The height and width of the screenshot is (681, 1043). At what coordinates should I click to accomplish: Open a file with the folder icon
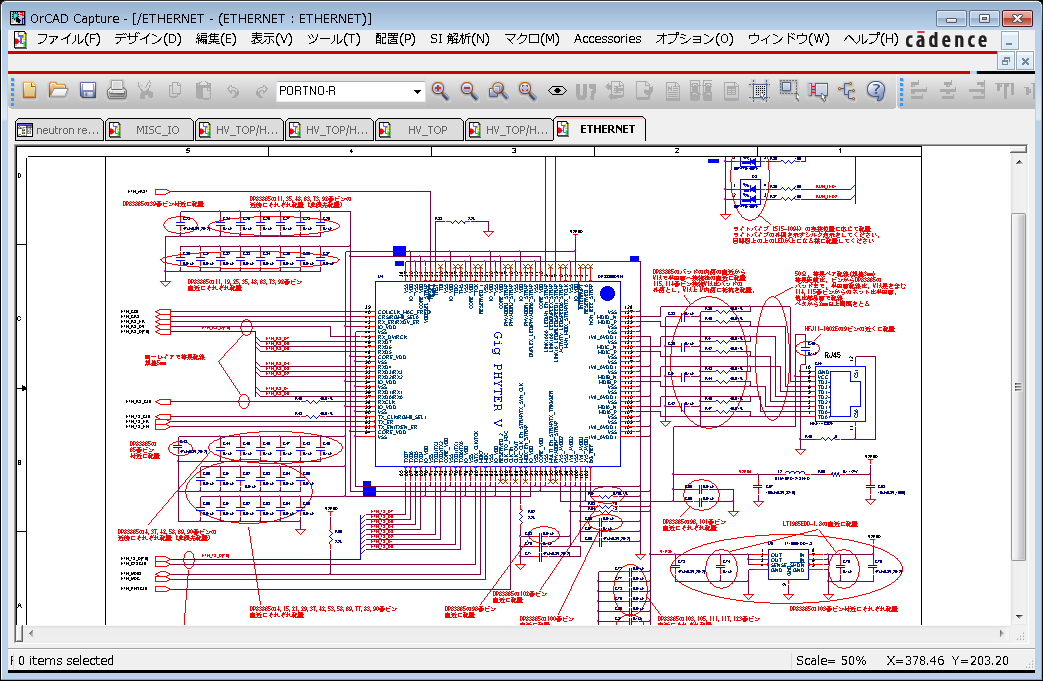click(x=59, y=90)
